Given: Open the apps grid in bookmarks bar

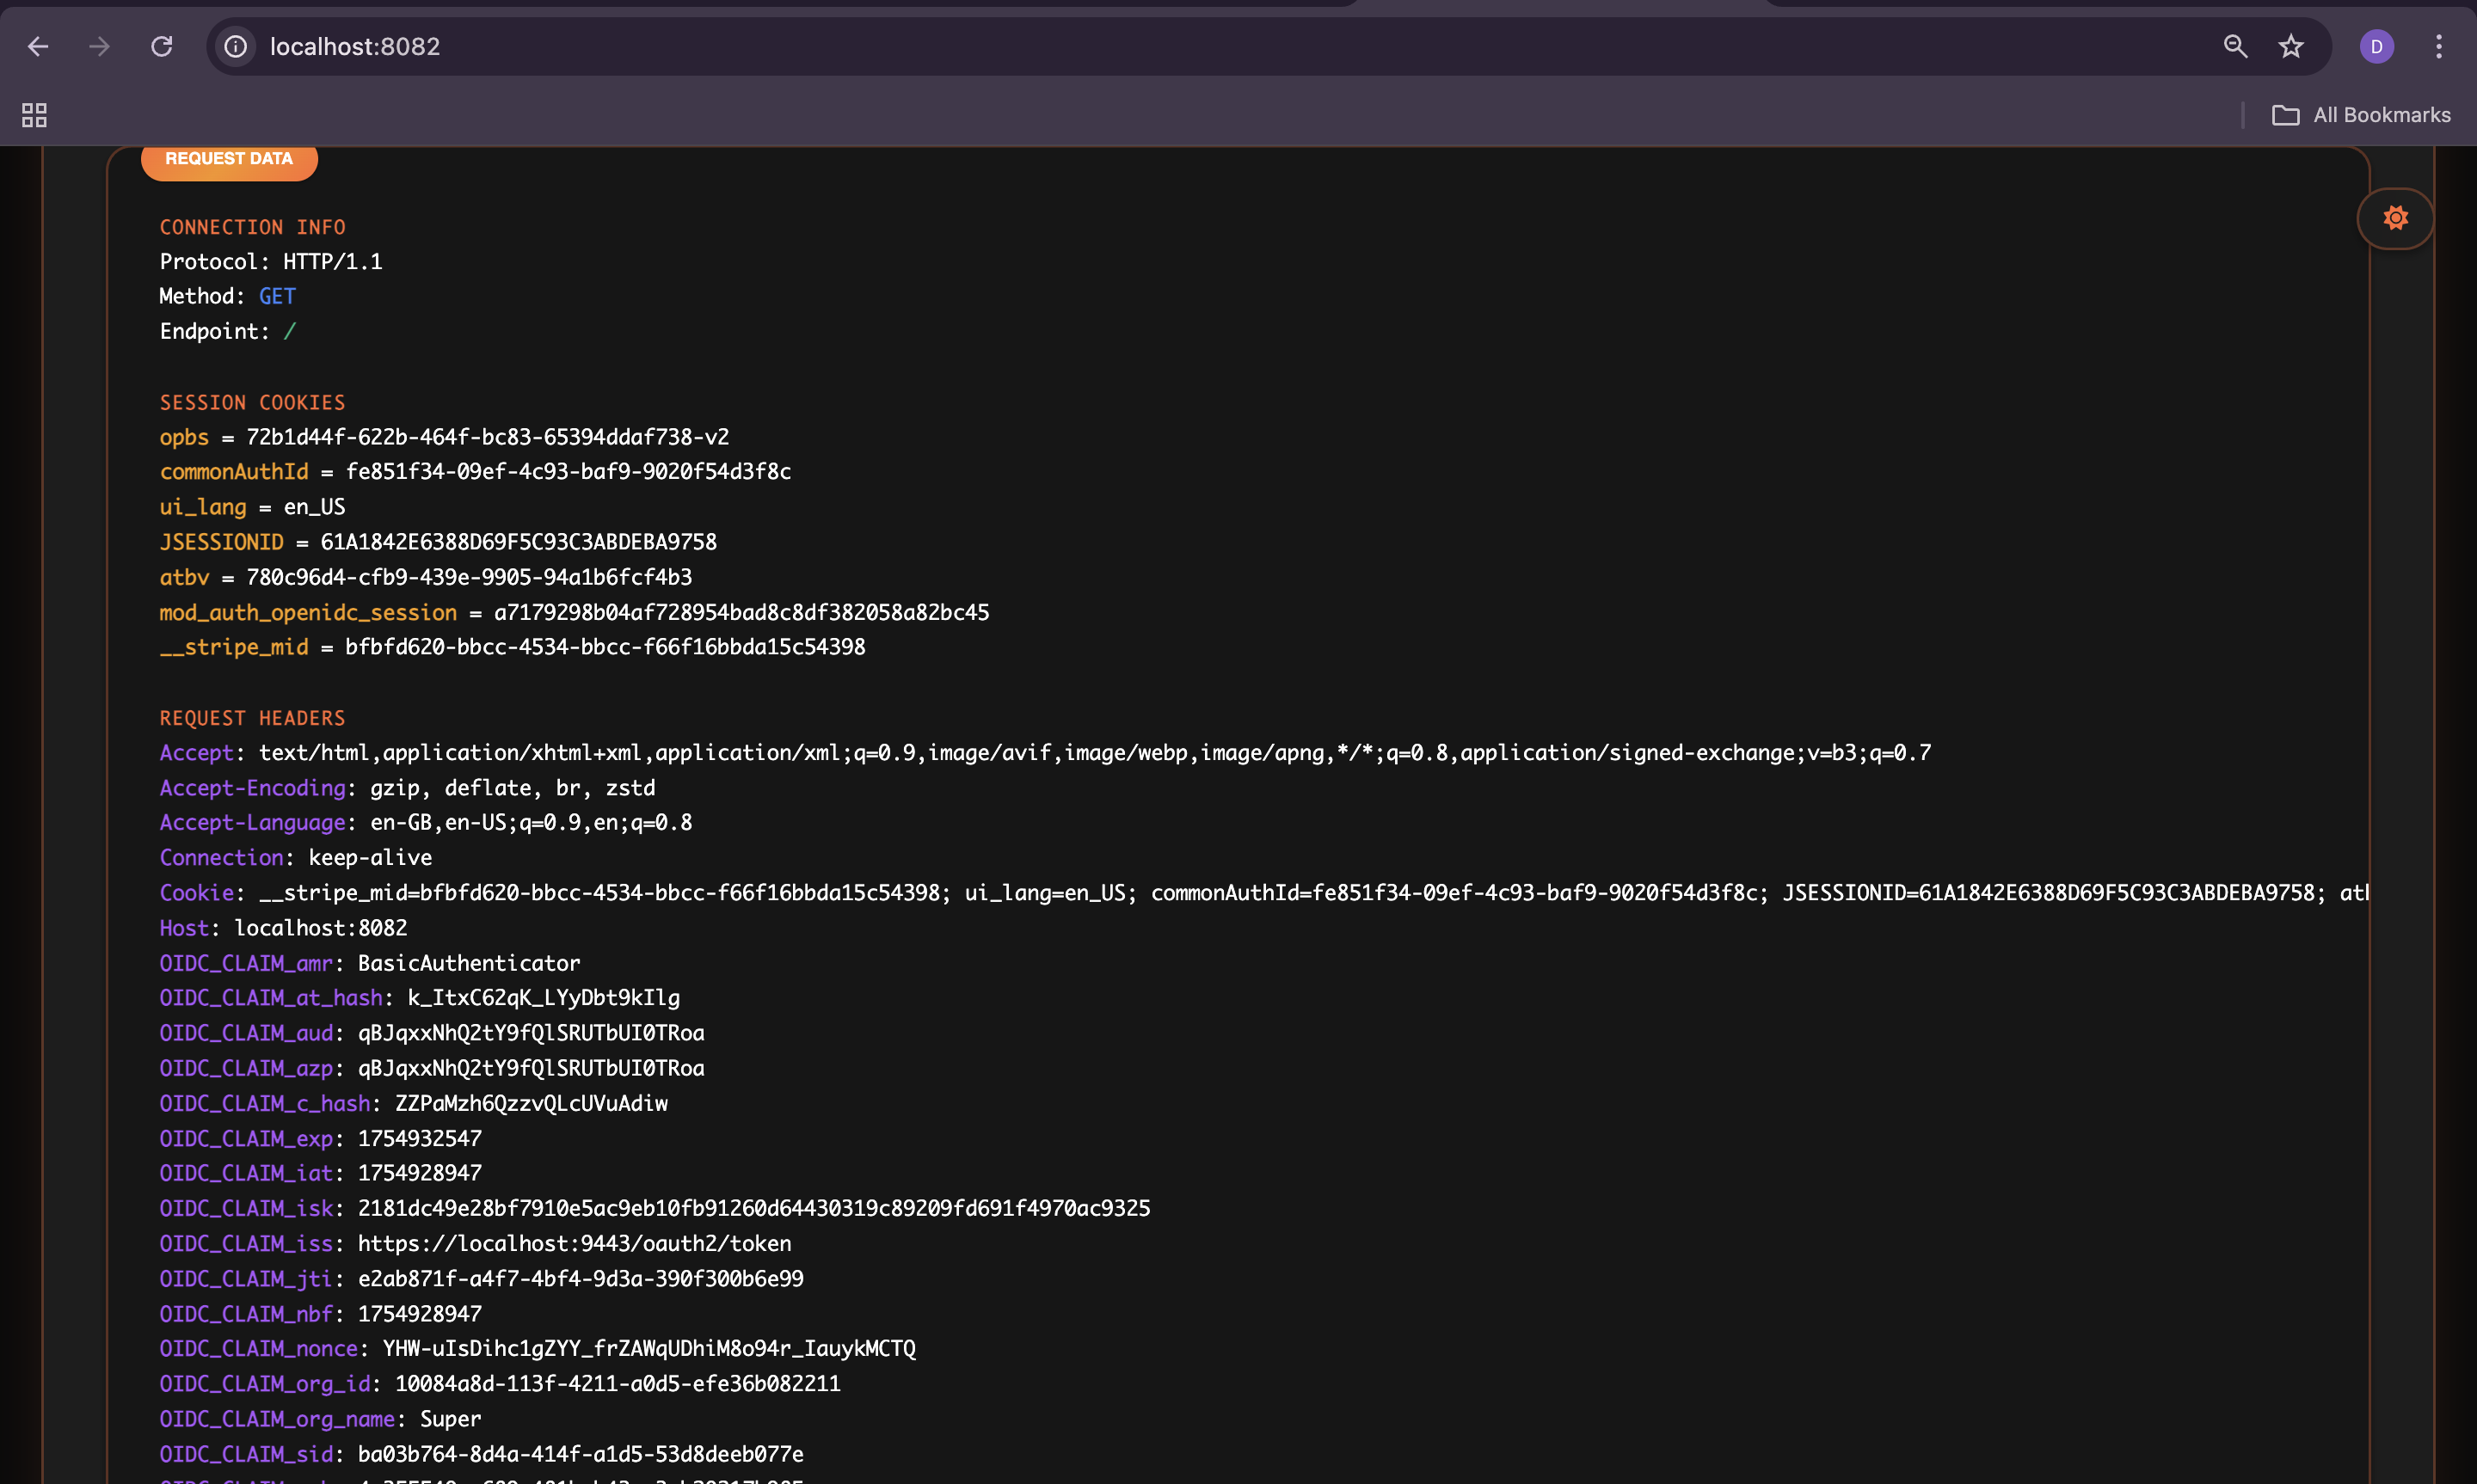Looking at the screenshot, I should point(34,115).
